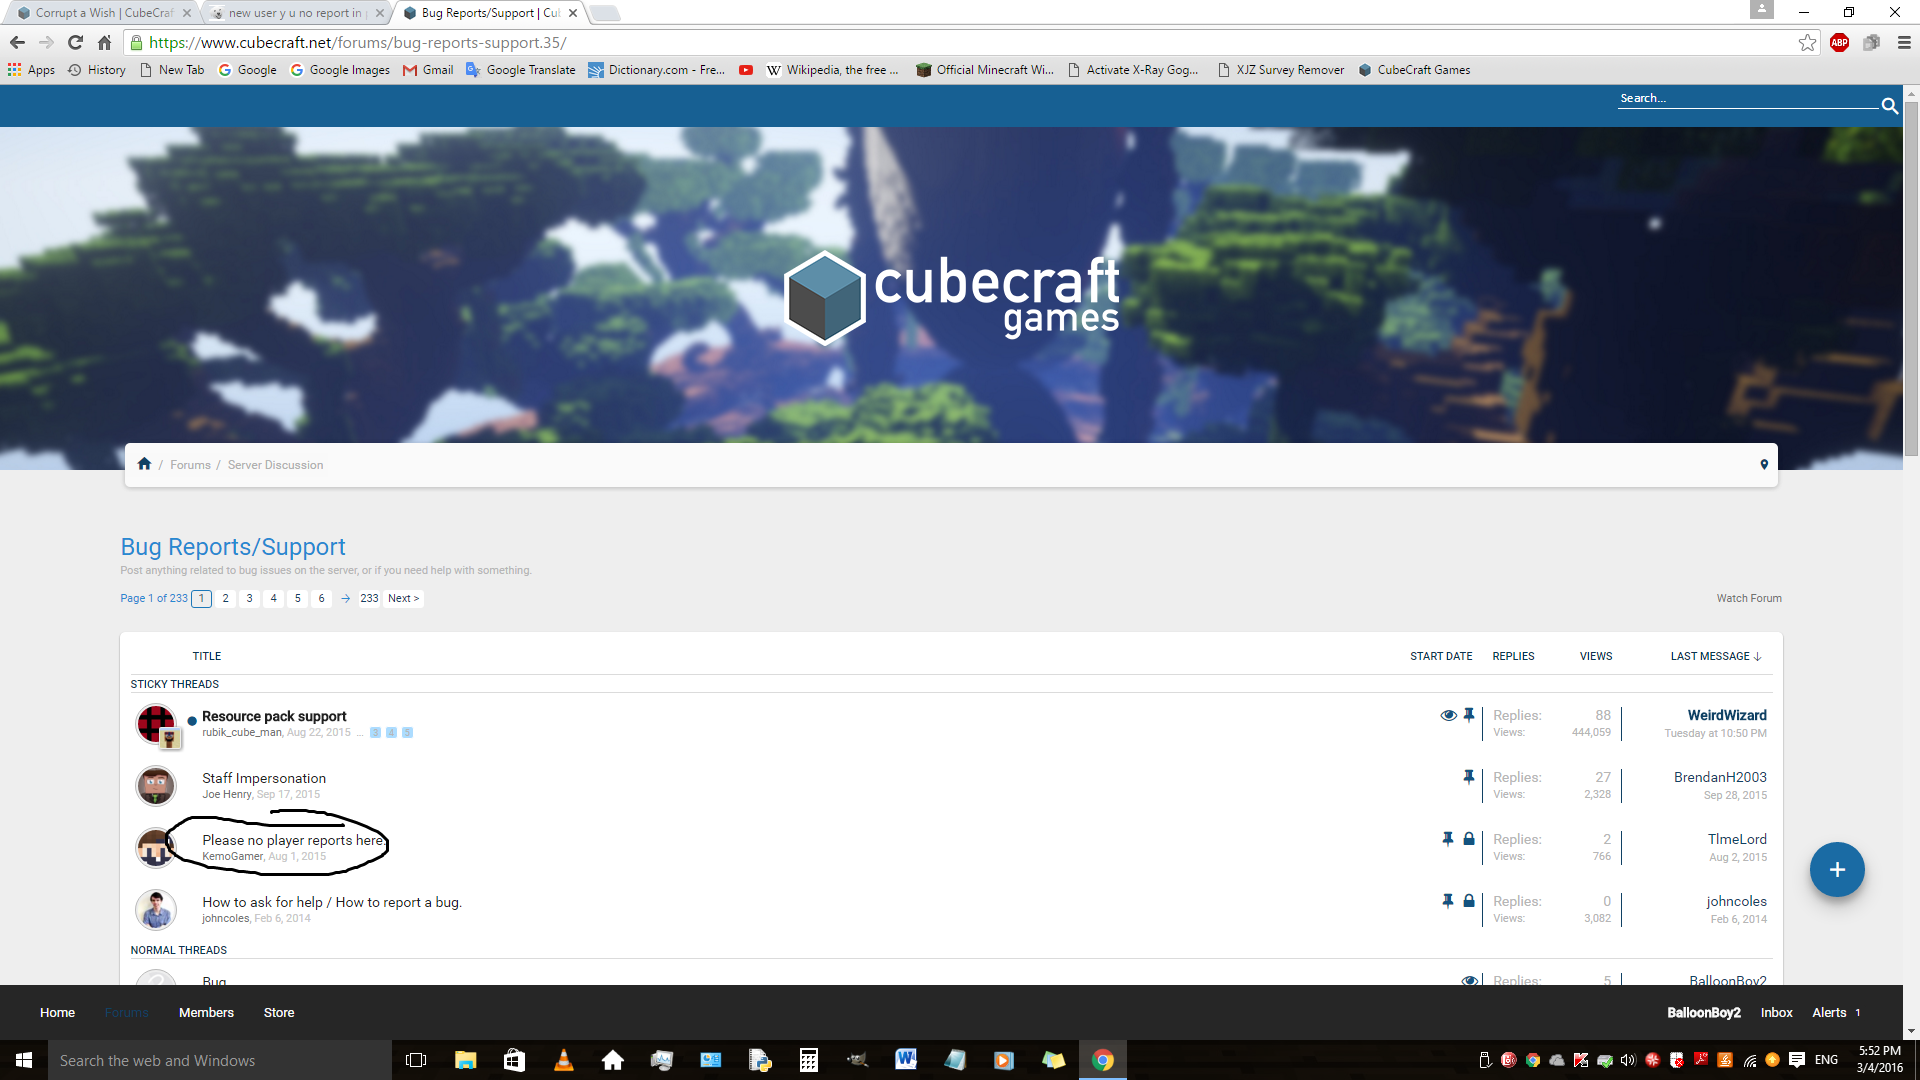This screenshot has width=1920, height=1080.
Task: Open the AdBlock Plus extension icon
Action: [x=1839, y=42]
